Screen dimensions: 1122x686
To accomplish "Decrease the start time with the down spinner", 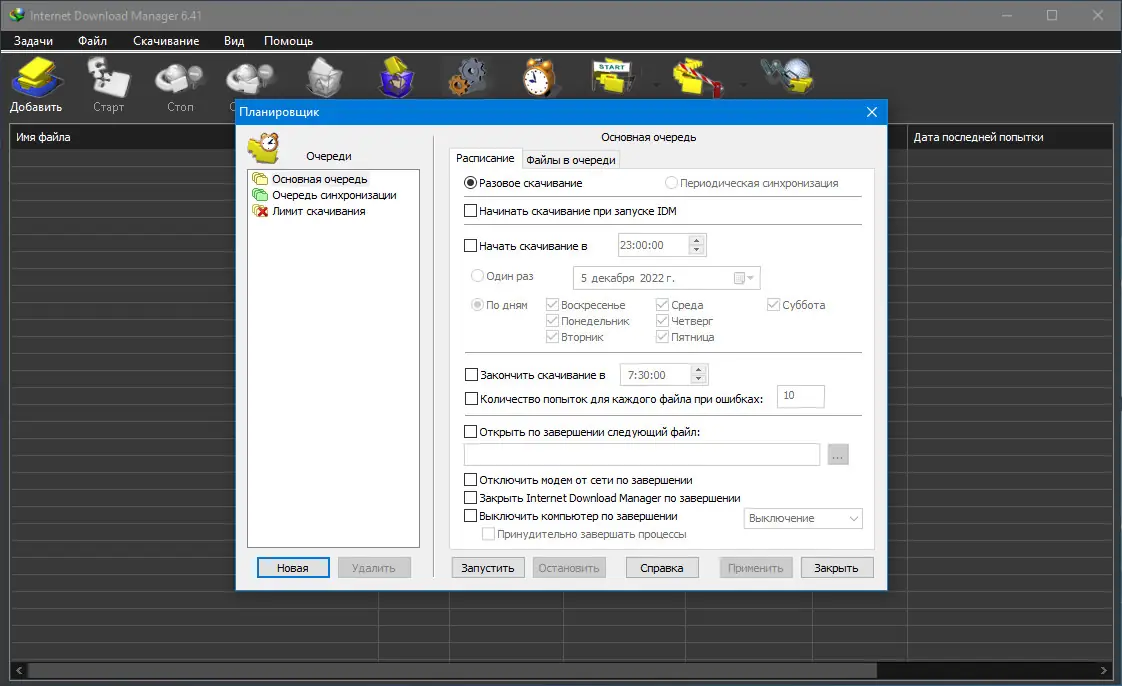I will pos(696,250).
